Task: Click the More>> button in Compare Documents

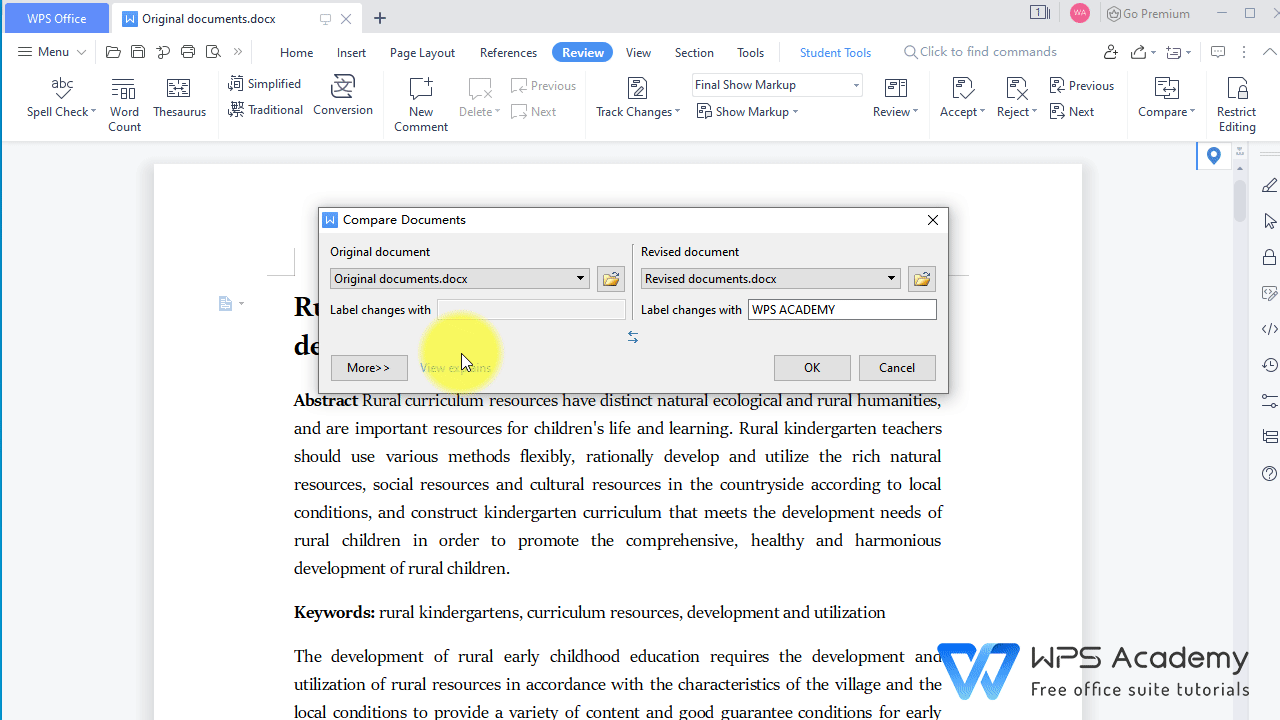Action: click(369, 367)
